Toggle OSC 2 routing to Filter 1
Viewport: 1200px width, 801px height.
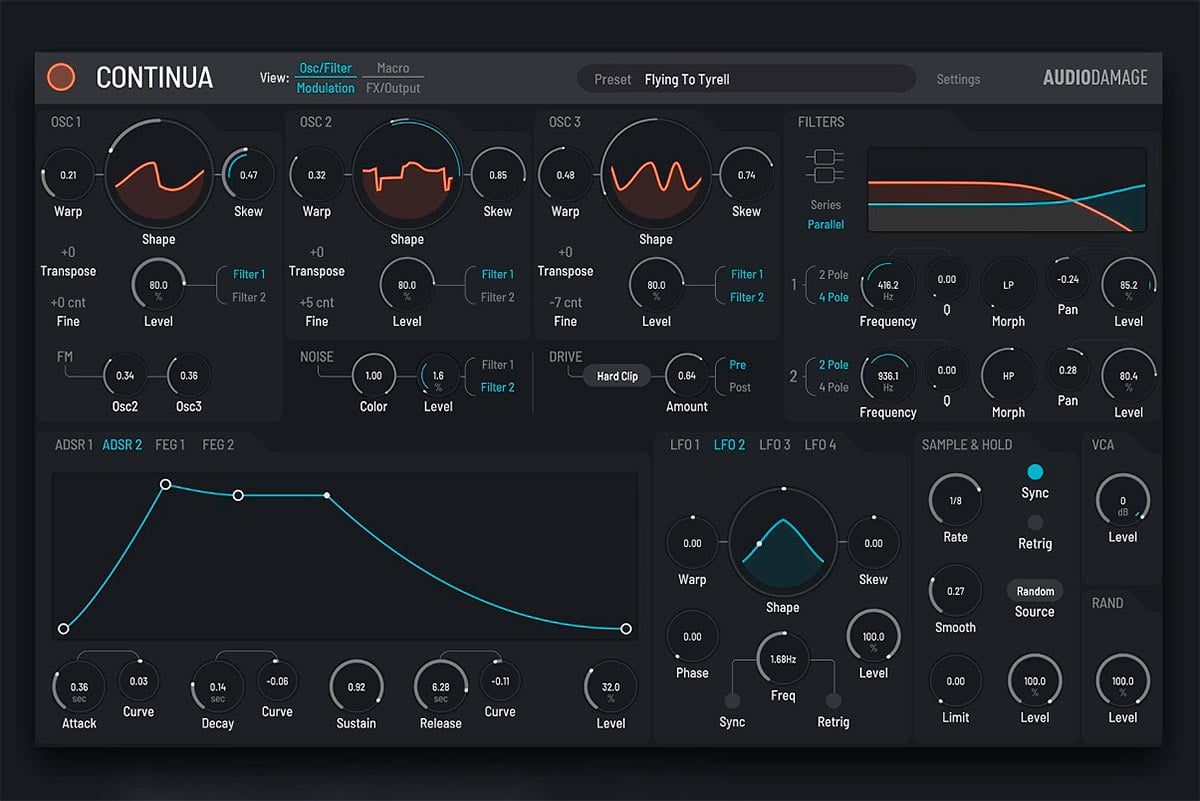point(498,274)
